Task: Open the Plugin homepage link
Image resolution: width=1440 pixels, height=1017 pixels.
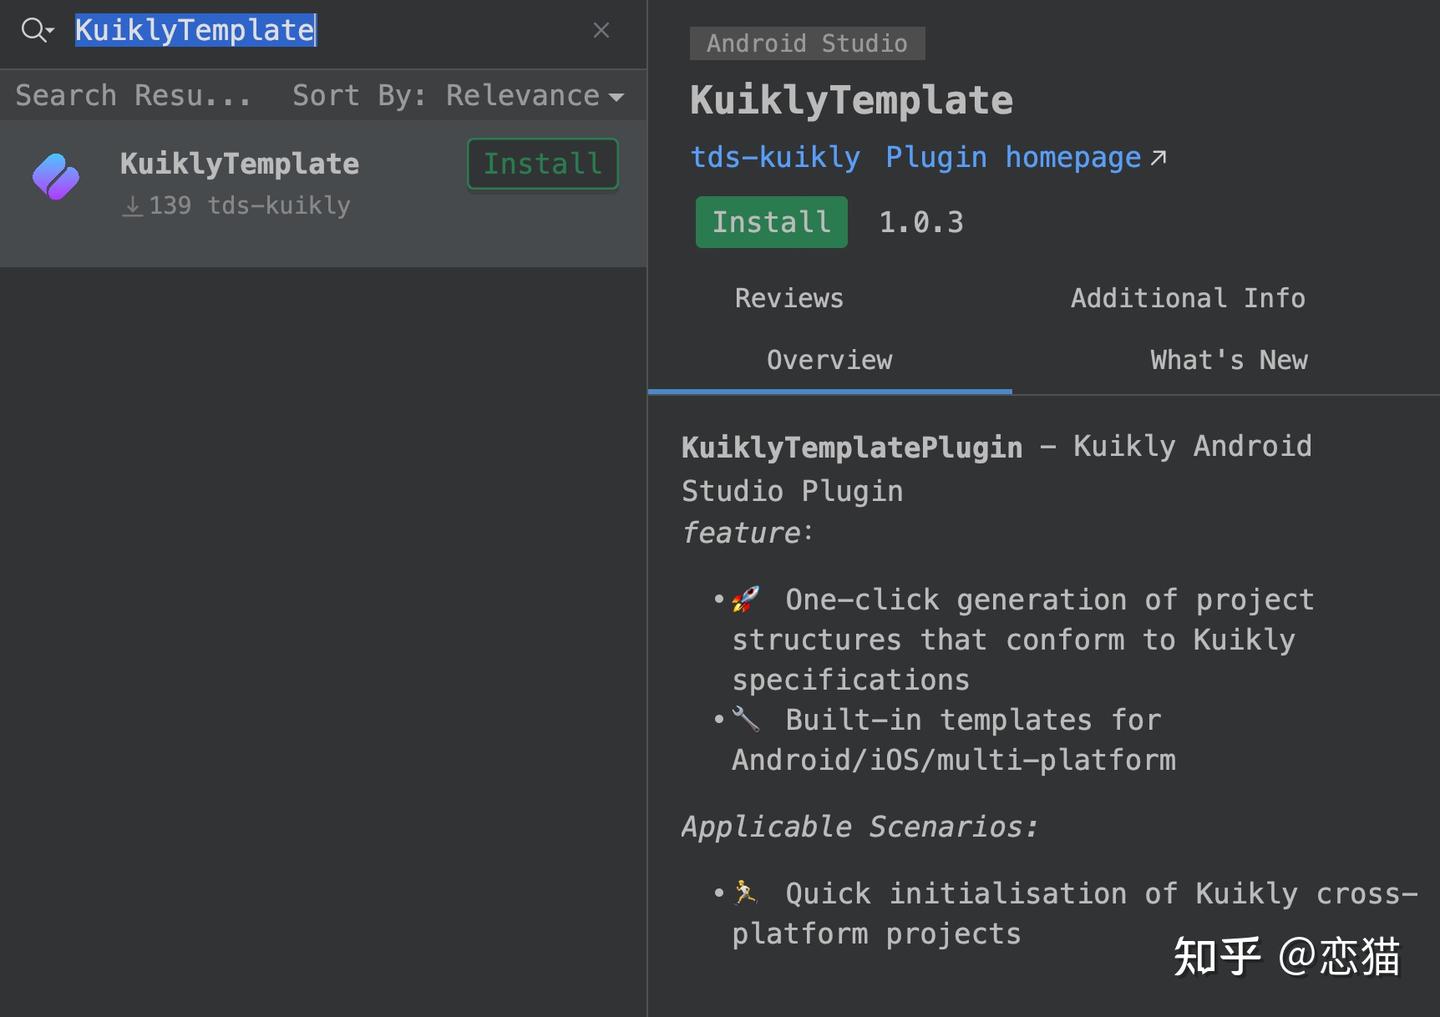Action: click(1012, 158)
